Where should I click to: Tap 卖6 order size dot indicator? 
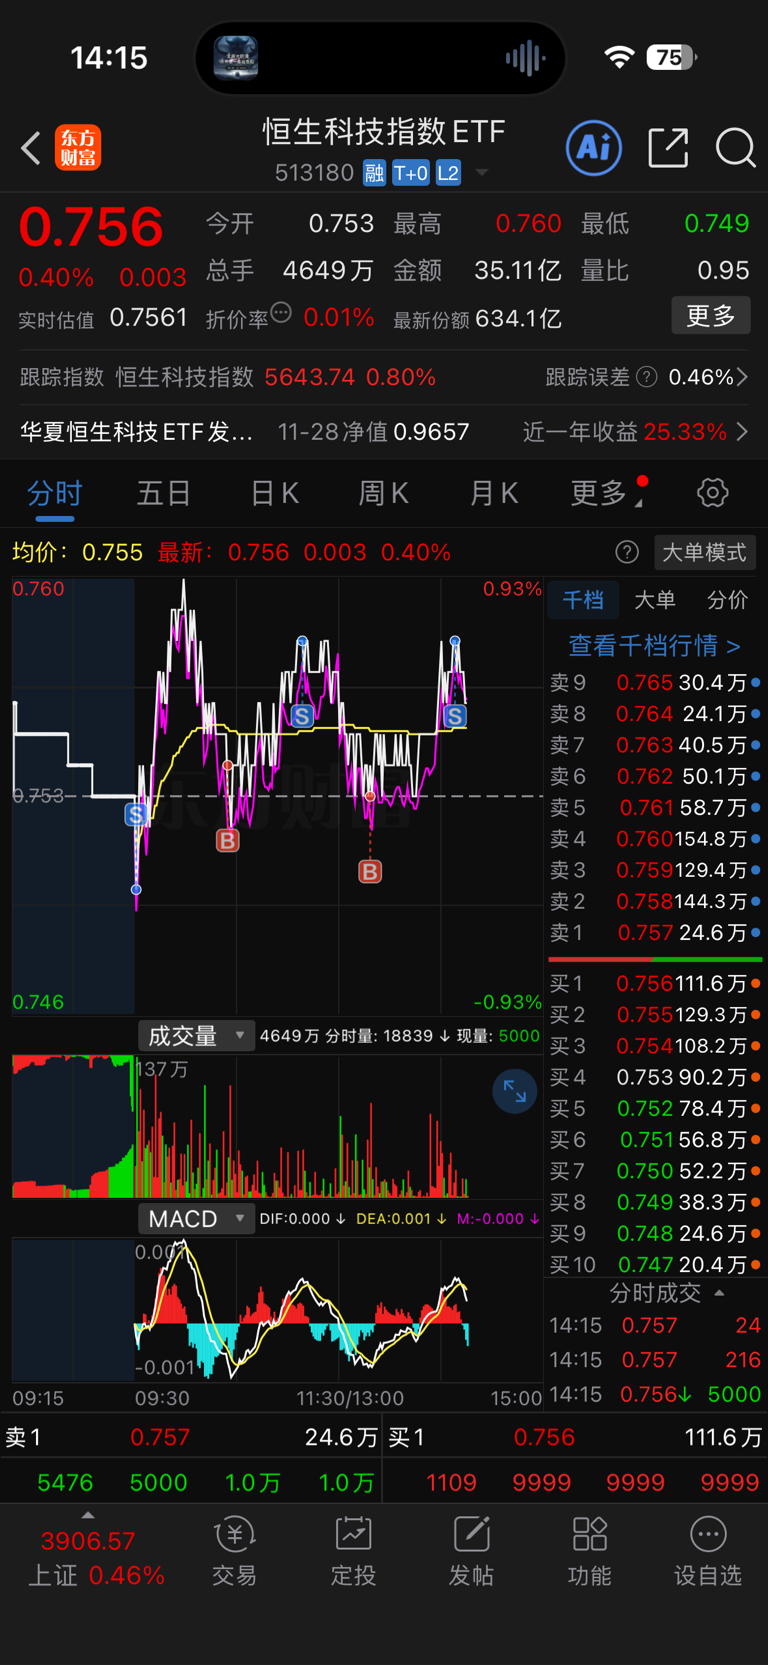(x=756, y=777)
